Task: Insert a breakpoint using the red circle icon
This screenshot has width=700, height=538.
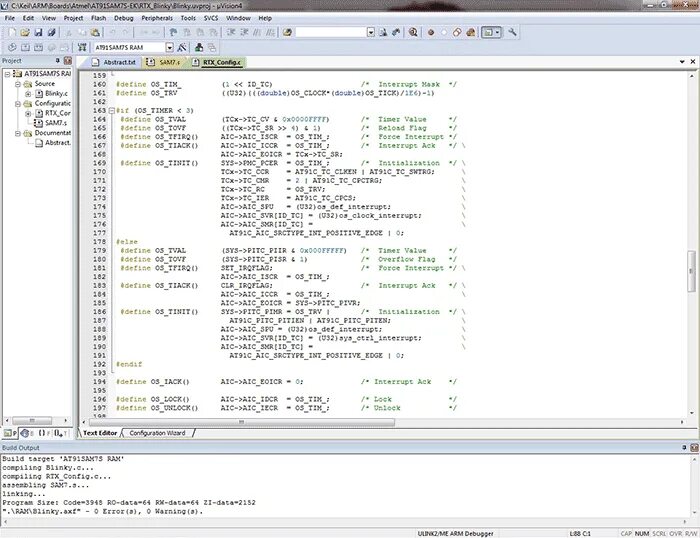Action: tap(431, 33)
